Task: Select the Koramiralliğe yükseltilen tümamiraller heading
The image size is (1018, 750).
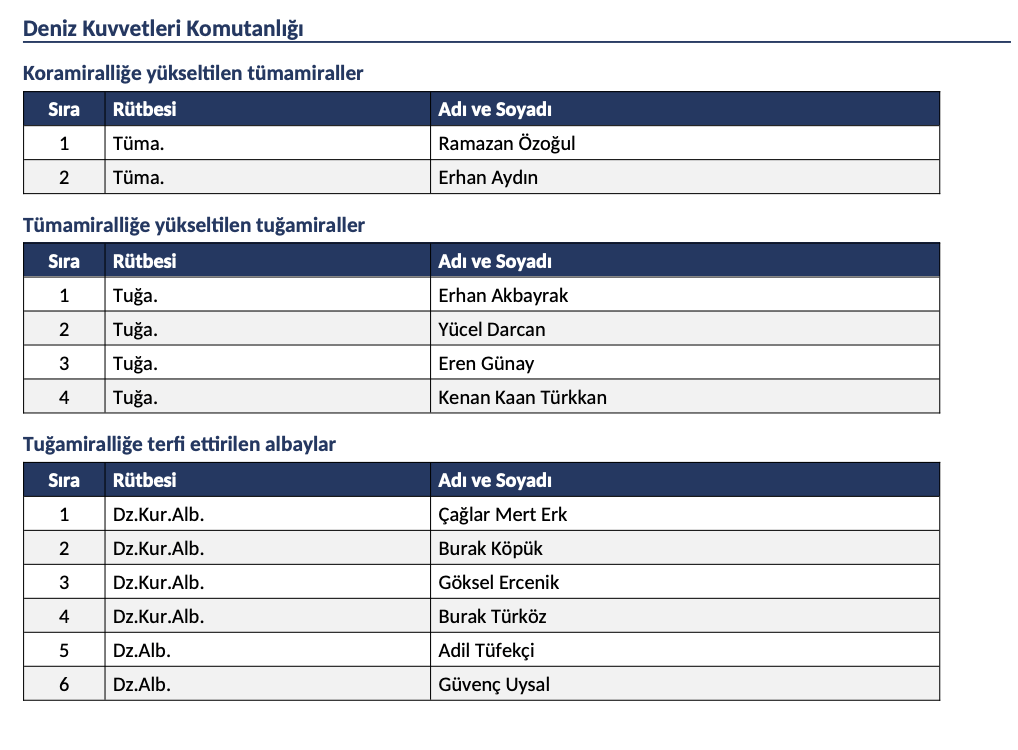Action: [x=193, y=73]
